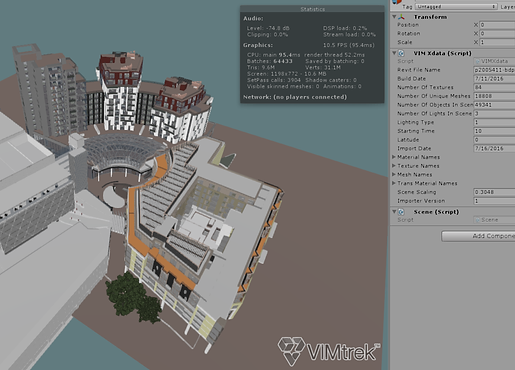This screenshot has height=370, width=515.
Task: Collapse the VIM Xdata (Script) component
Action: (394, 53)
